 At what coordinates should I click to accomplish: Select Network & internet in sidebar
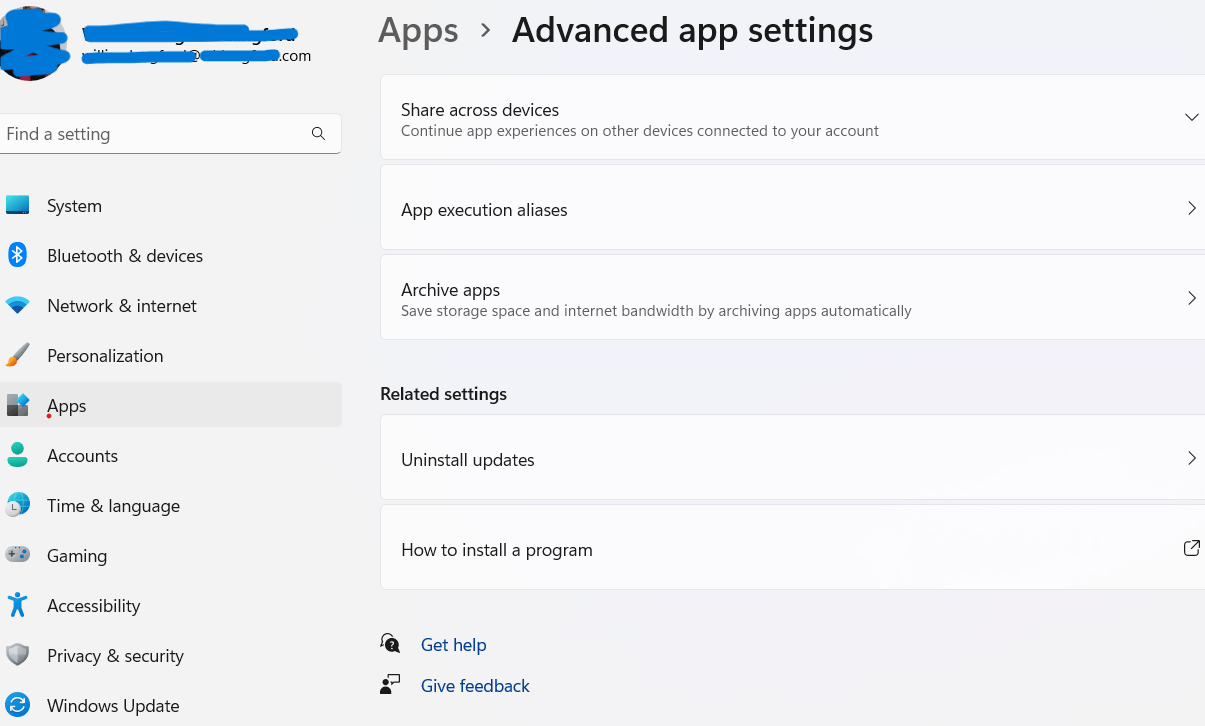click(122, 306)
